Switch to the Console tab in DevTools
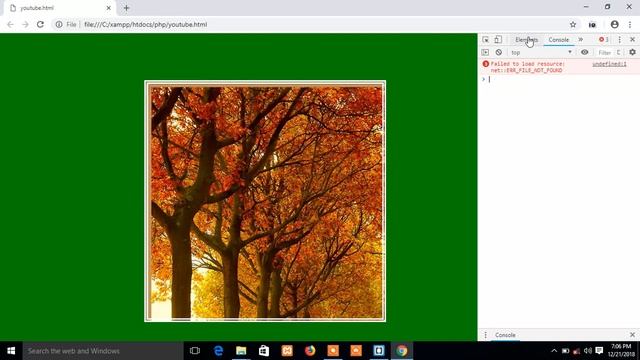This screenshot has width=640, height=360. coord(558,40)
